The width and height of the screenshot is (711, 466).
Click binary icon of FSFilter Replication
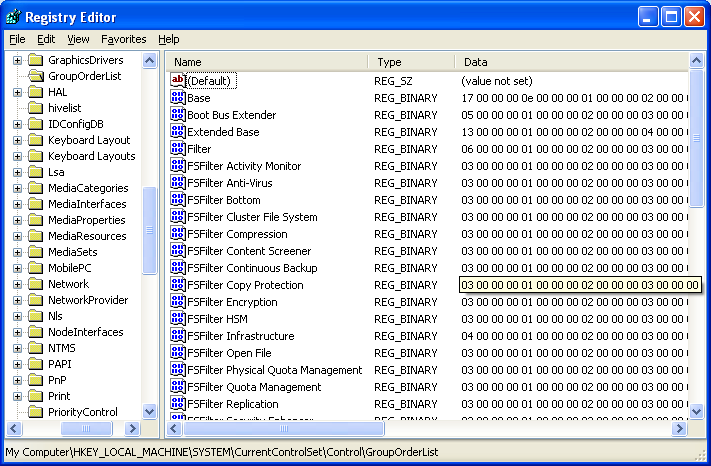pos(177,403)
